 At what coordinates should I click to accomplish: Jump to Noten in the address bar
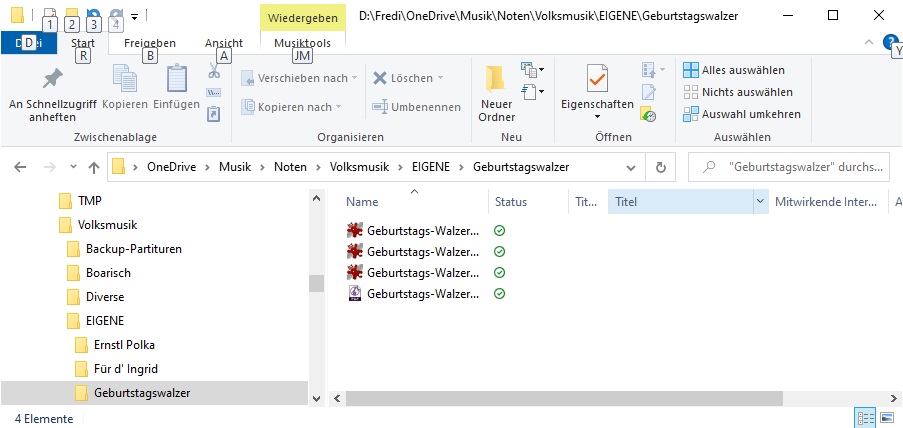[290, 167]
